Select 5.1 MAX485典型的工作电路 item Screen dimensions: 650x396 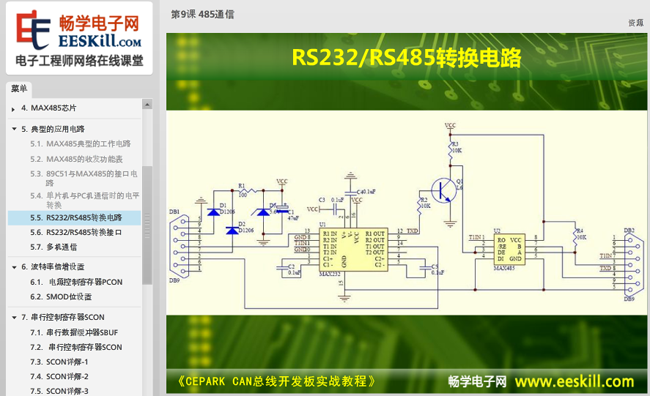pos(80,144)
